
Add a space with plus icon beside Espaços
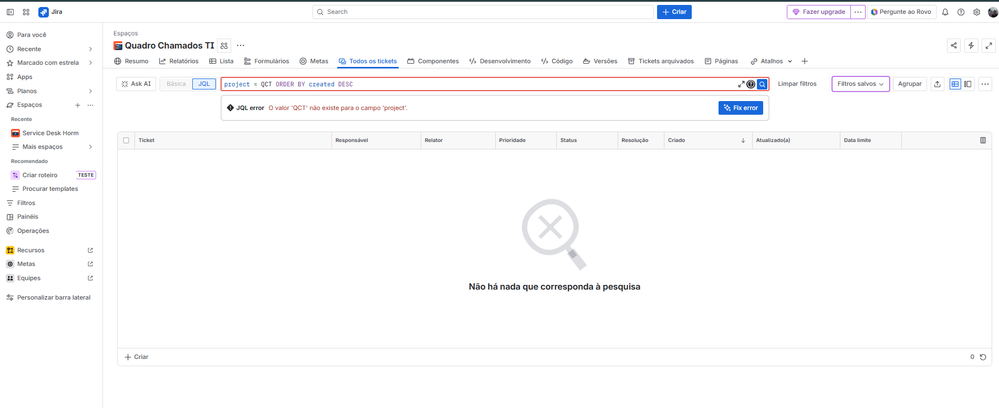[77, 105]
